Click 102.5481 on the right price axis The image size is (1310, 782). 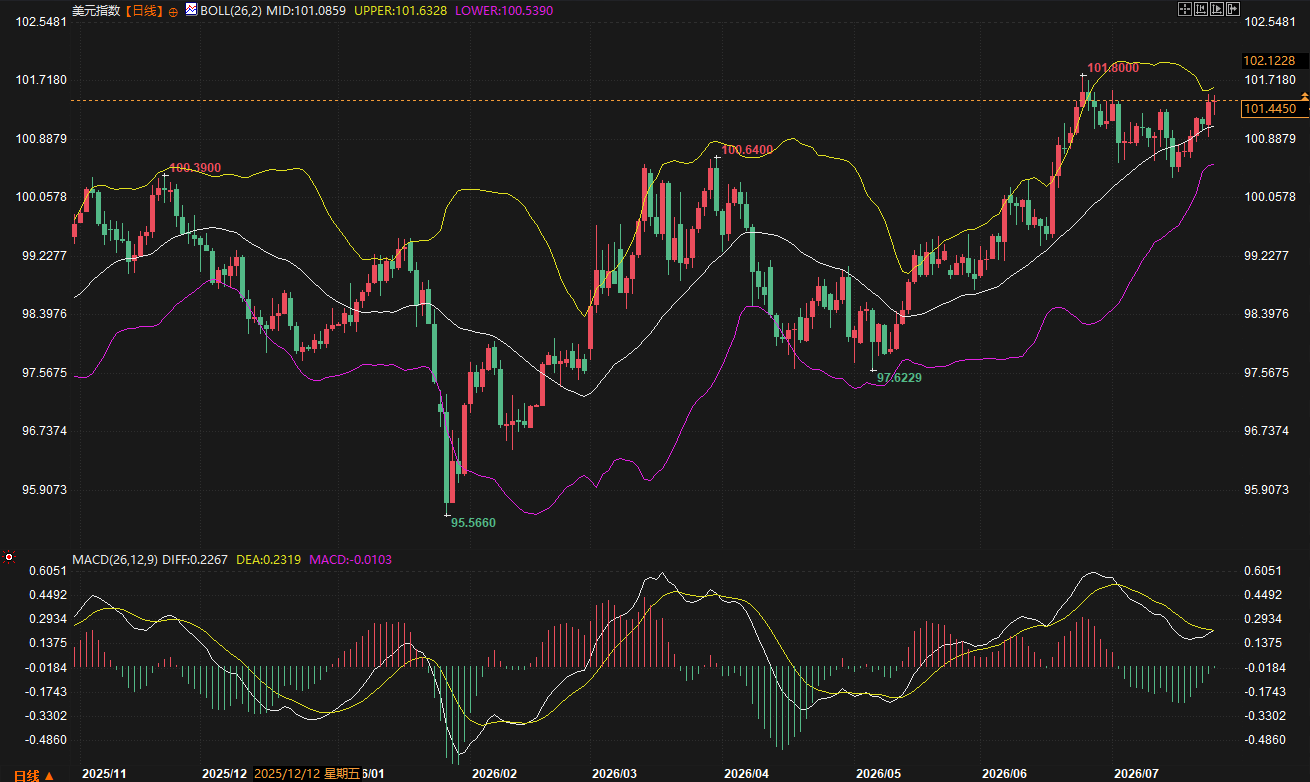click(1269, 22)
